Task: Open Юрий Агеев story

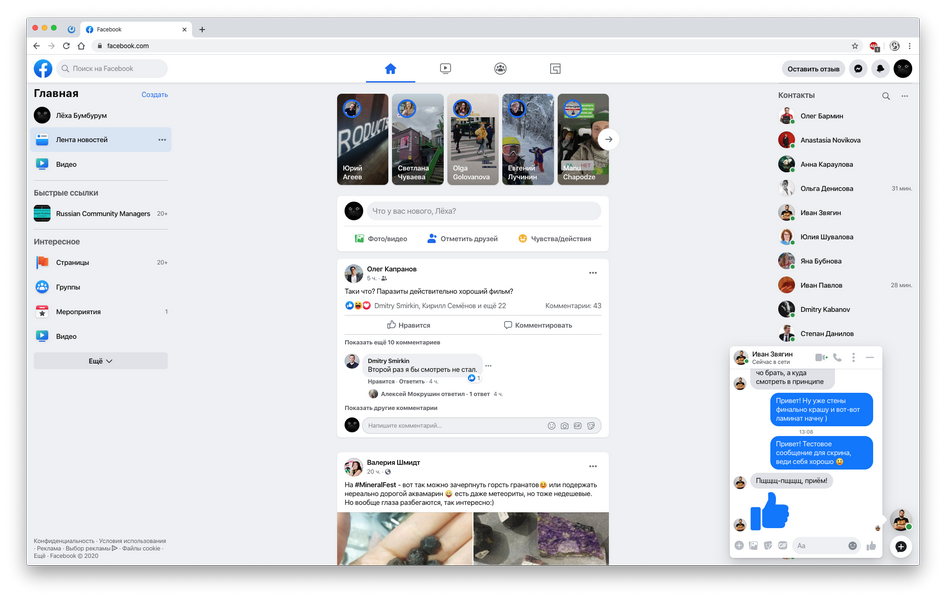Action: point(363,139)
